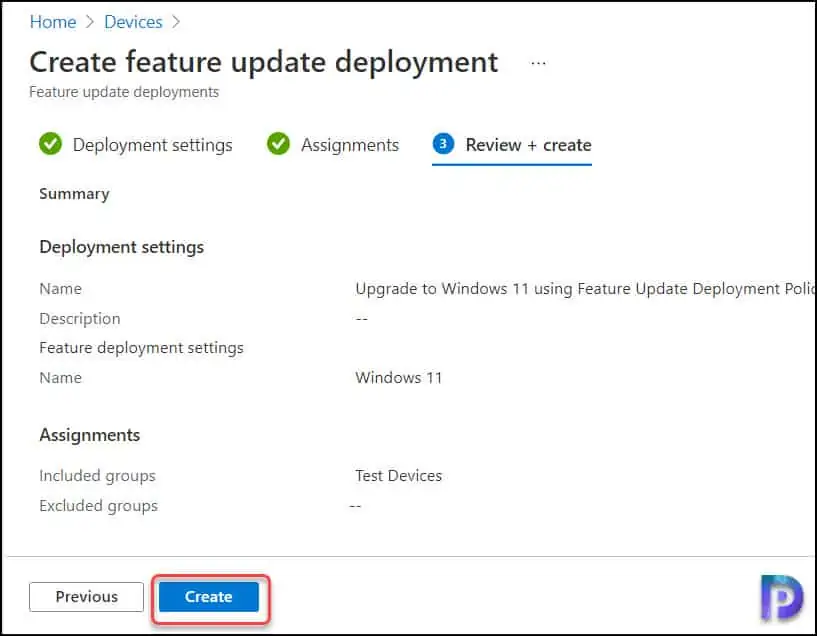Click the Deployment settings section heading

[x=121, y=247]
